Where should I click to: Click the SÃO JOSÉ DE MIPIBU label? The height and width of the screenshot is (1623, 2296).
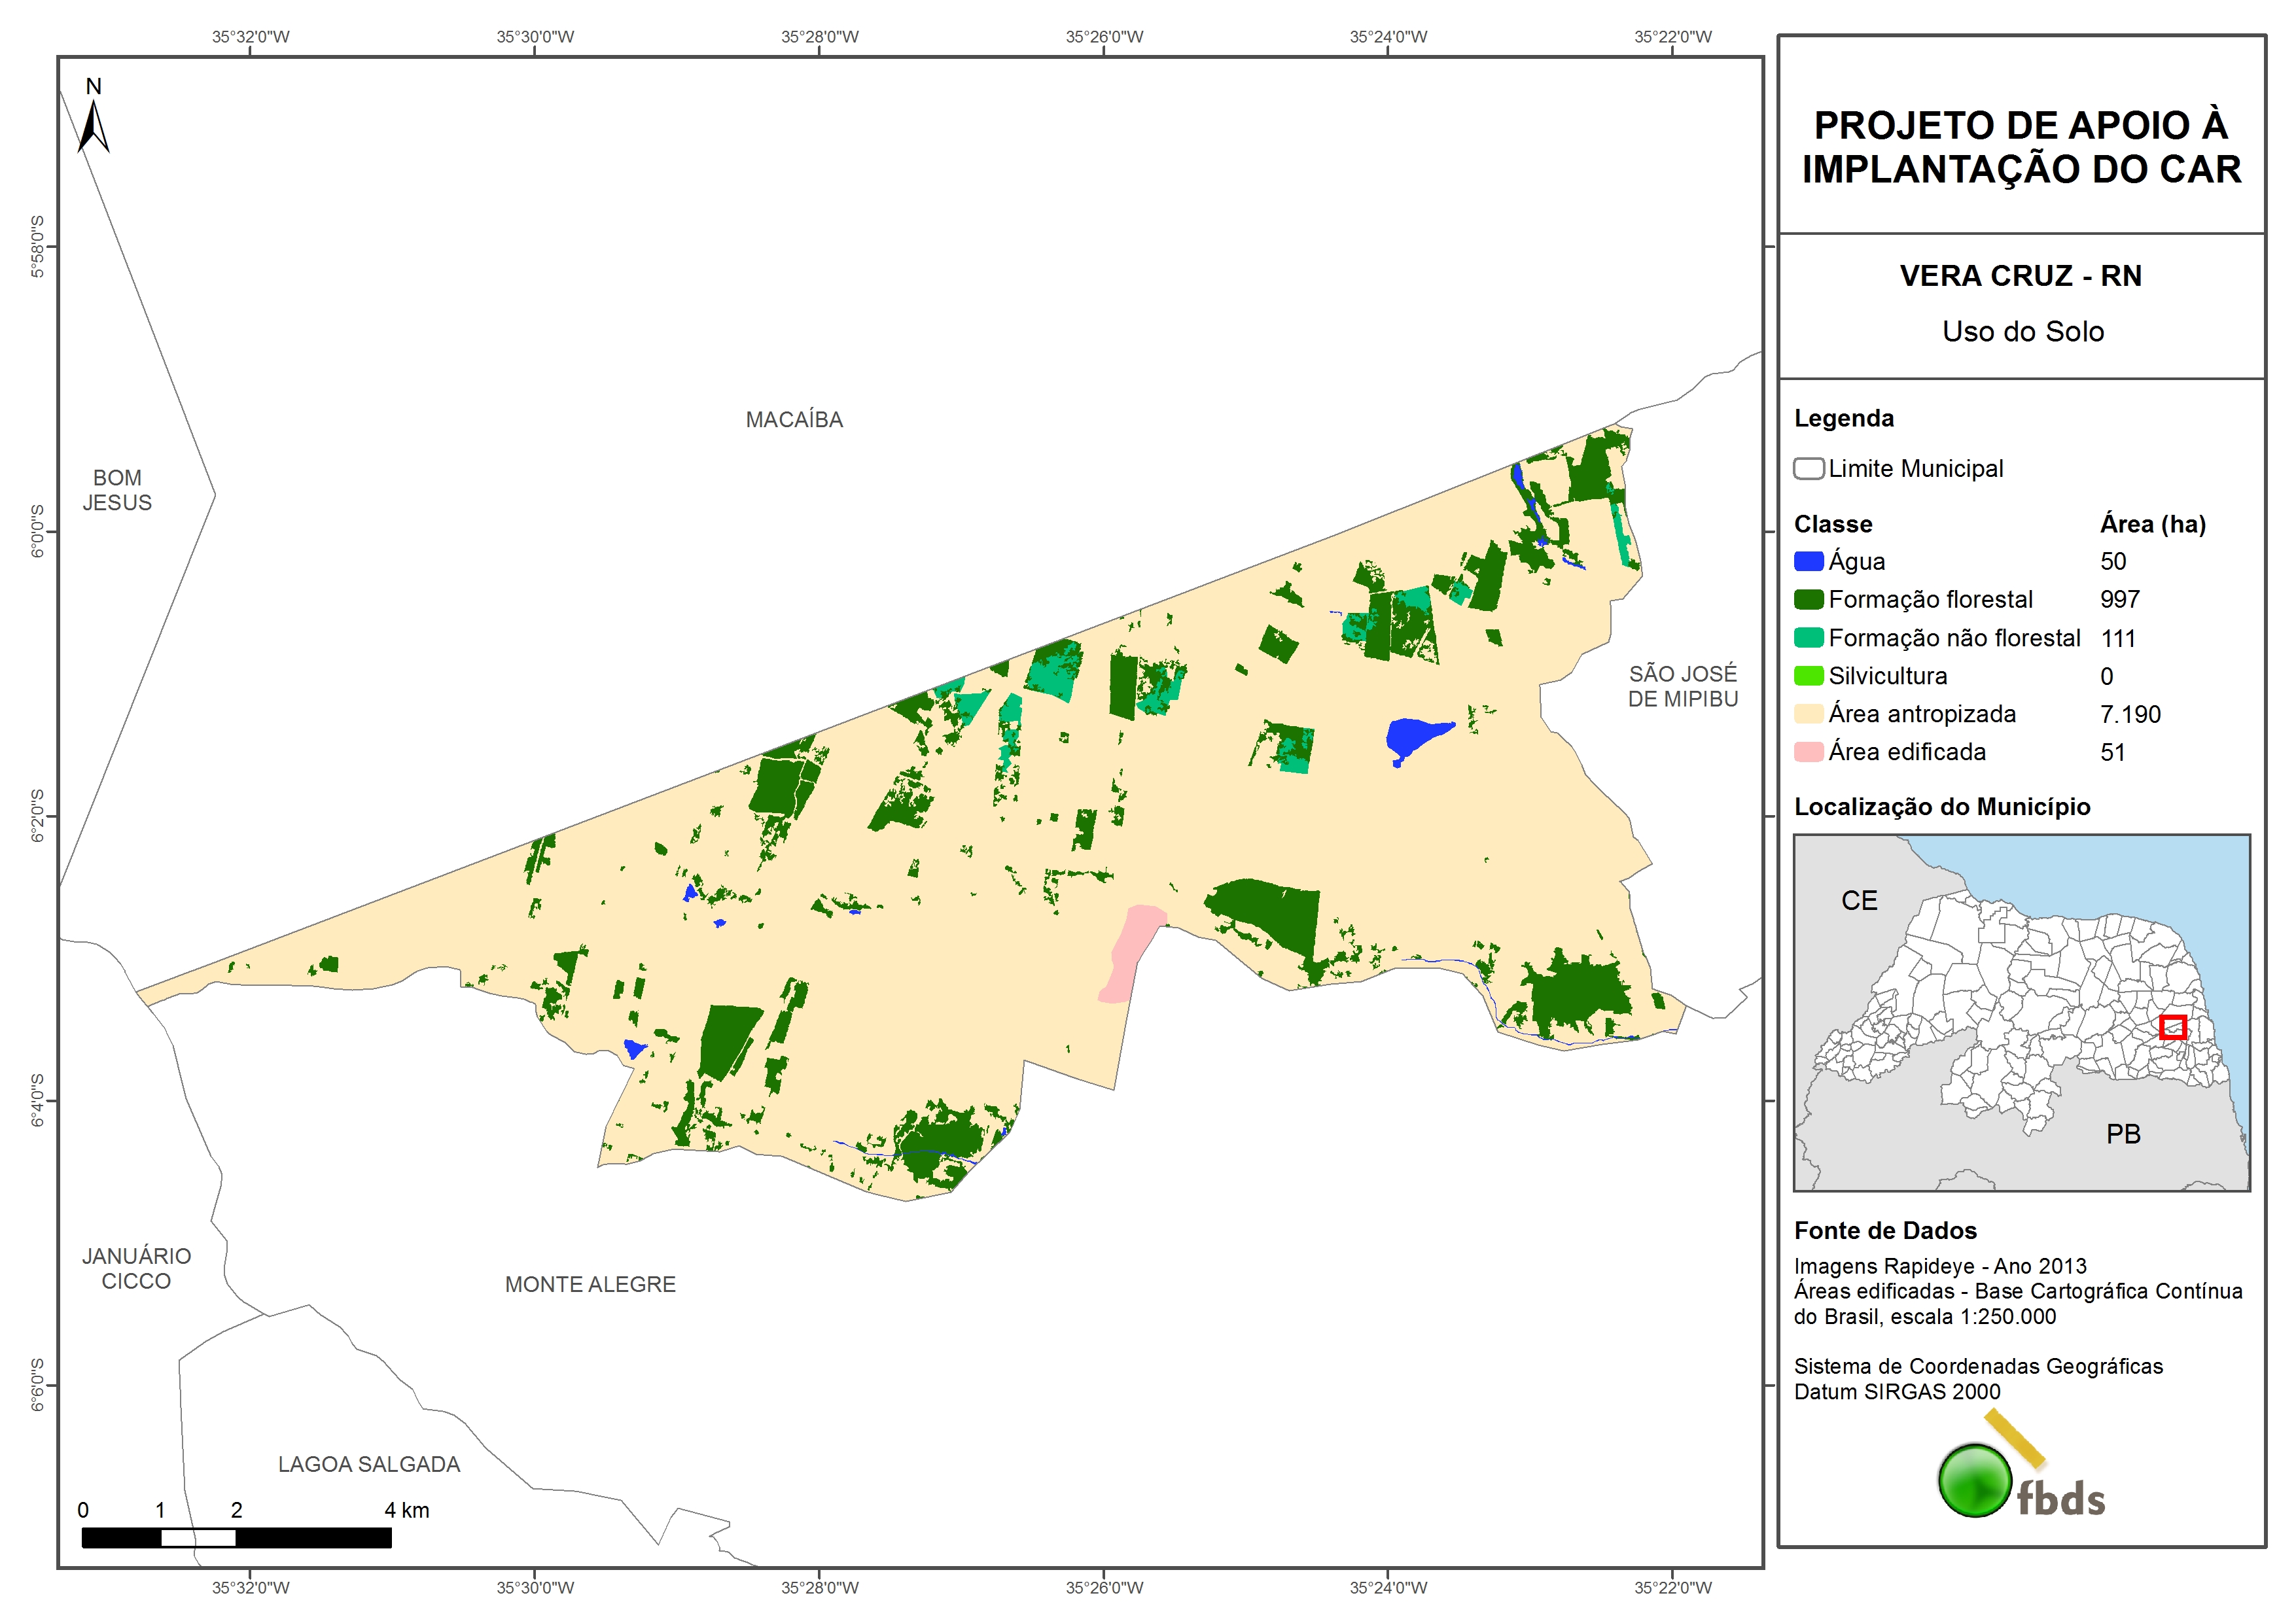[1683, 686]
